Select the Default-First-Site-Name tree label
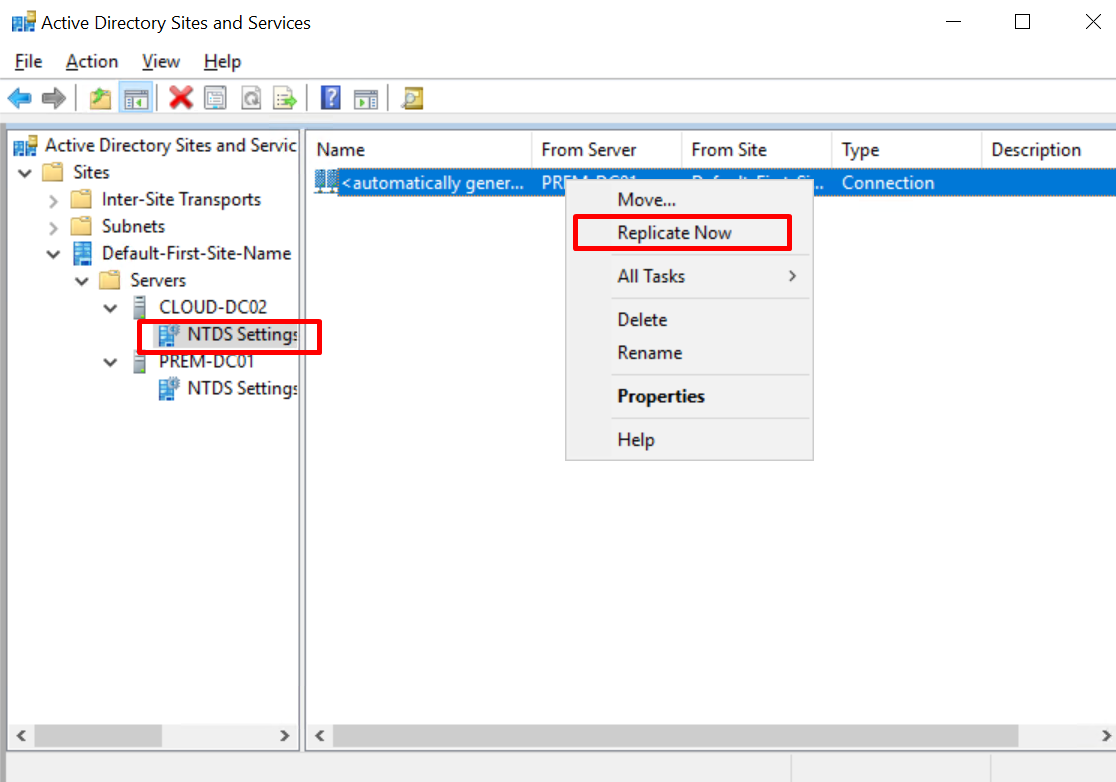The image size is (1116, 782). coord(196,253)
